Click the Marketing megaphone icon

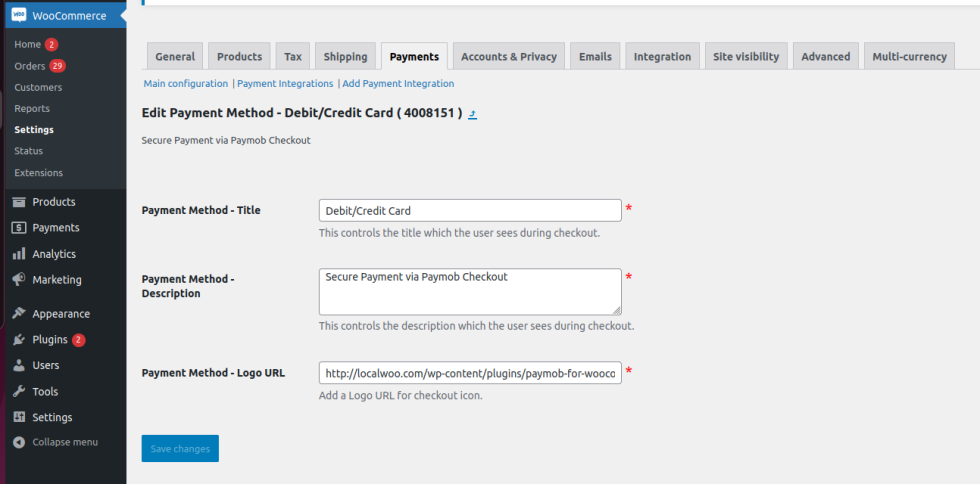tap(19, 280)
